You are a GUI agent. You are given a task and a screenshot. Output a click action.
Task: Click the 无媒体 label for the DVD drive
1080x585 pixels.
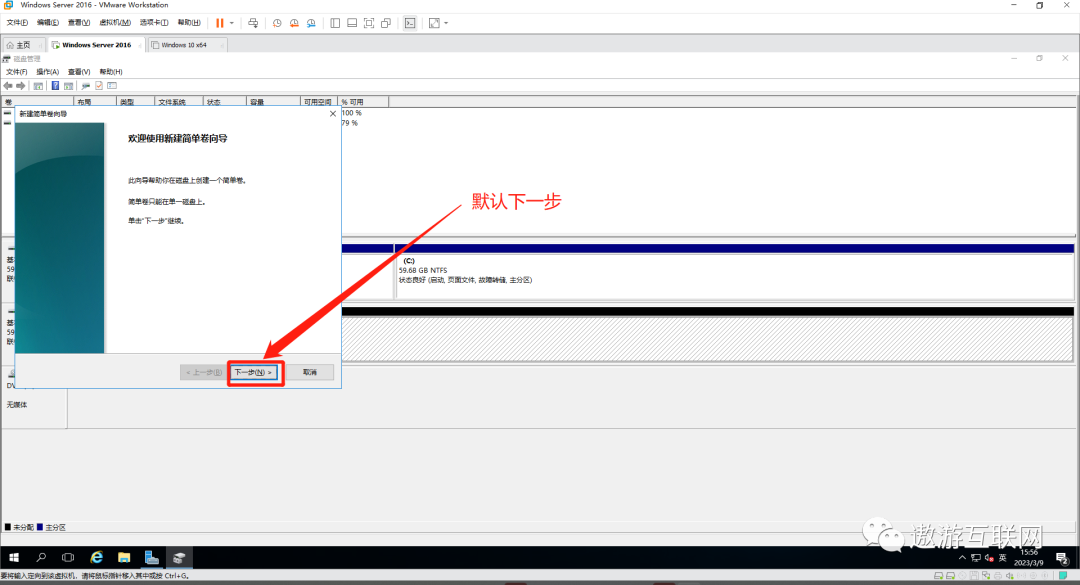click(x=17, y=405)
